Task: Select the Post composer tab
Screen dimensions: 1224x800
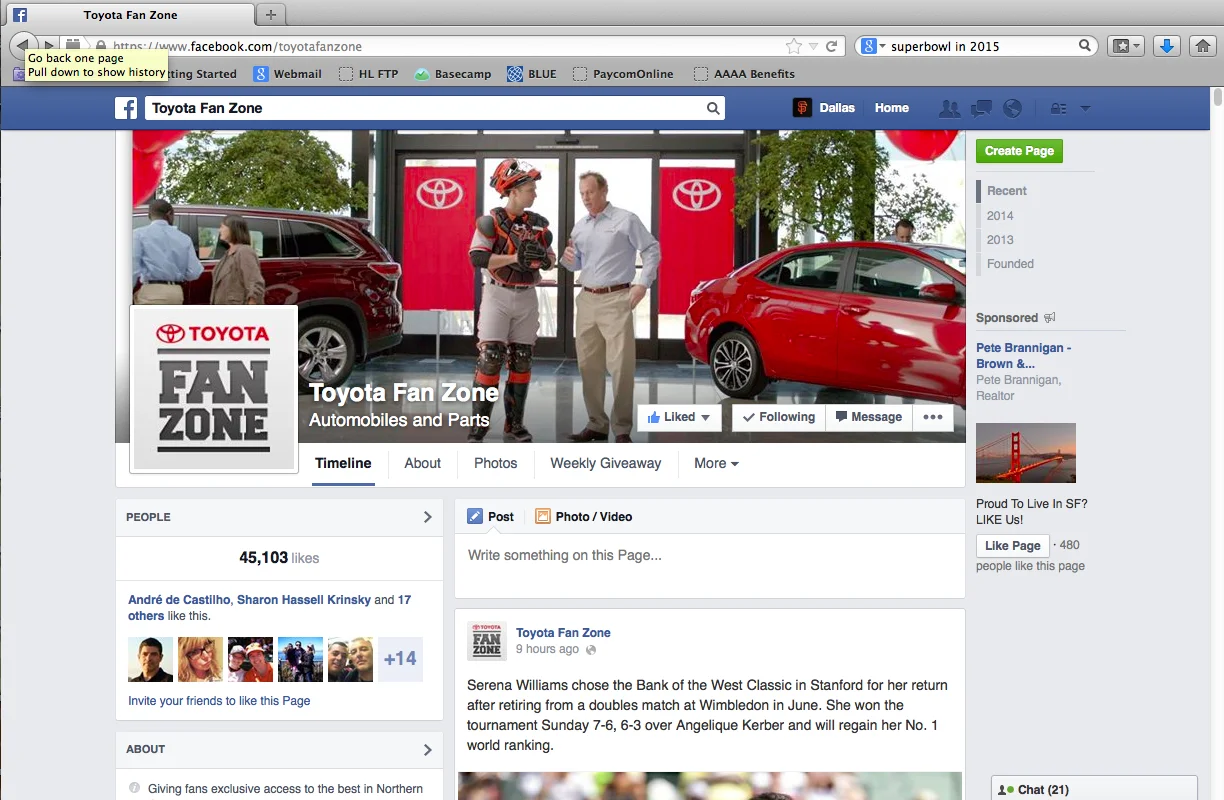Action: pyautogui.click(x=491, y=517)
